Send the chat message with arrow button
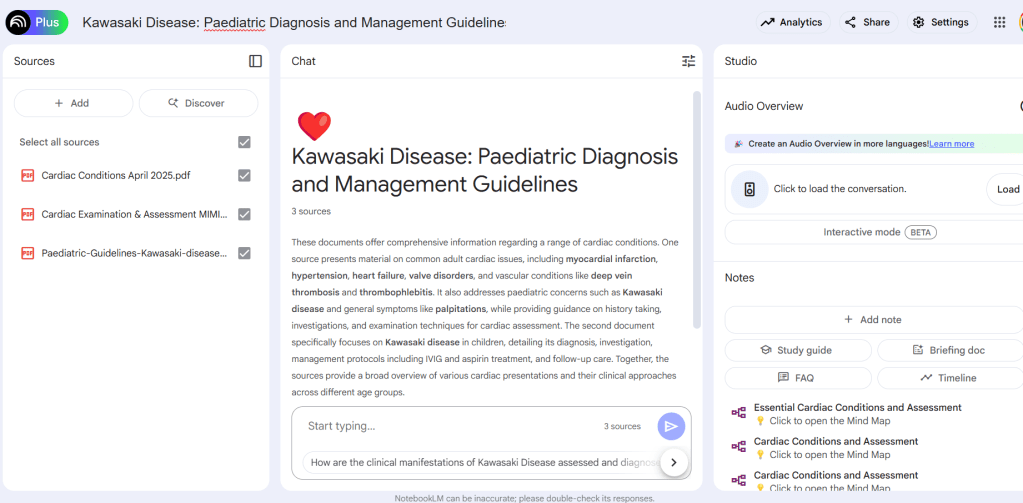1023x503 pixels. pyautogui.click(x=671, y=426)
